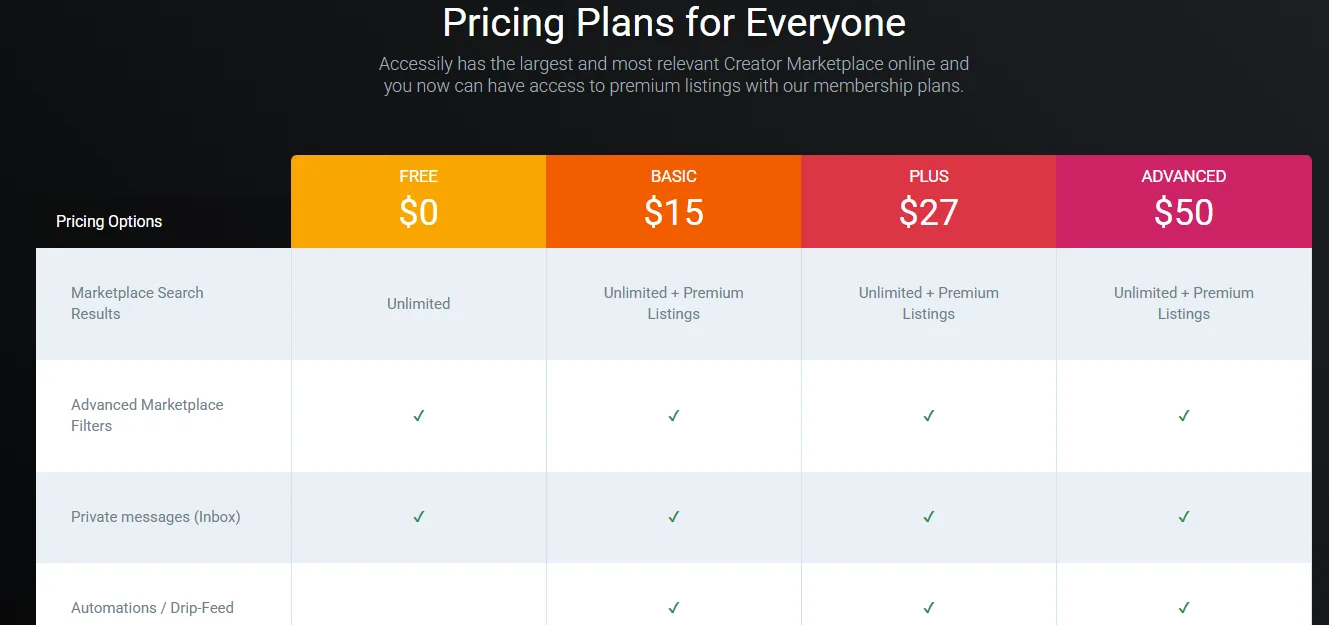Click the Basic plan checkmark for Advanced Marketplace Filters

[674, 416]
